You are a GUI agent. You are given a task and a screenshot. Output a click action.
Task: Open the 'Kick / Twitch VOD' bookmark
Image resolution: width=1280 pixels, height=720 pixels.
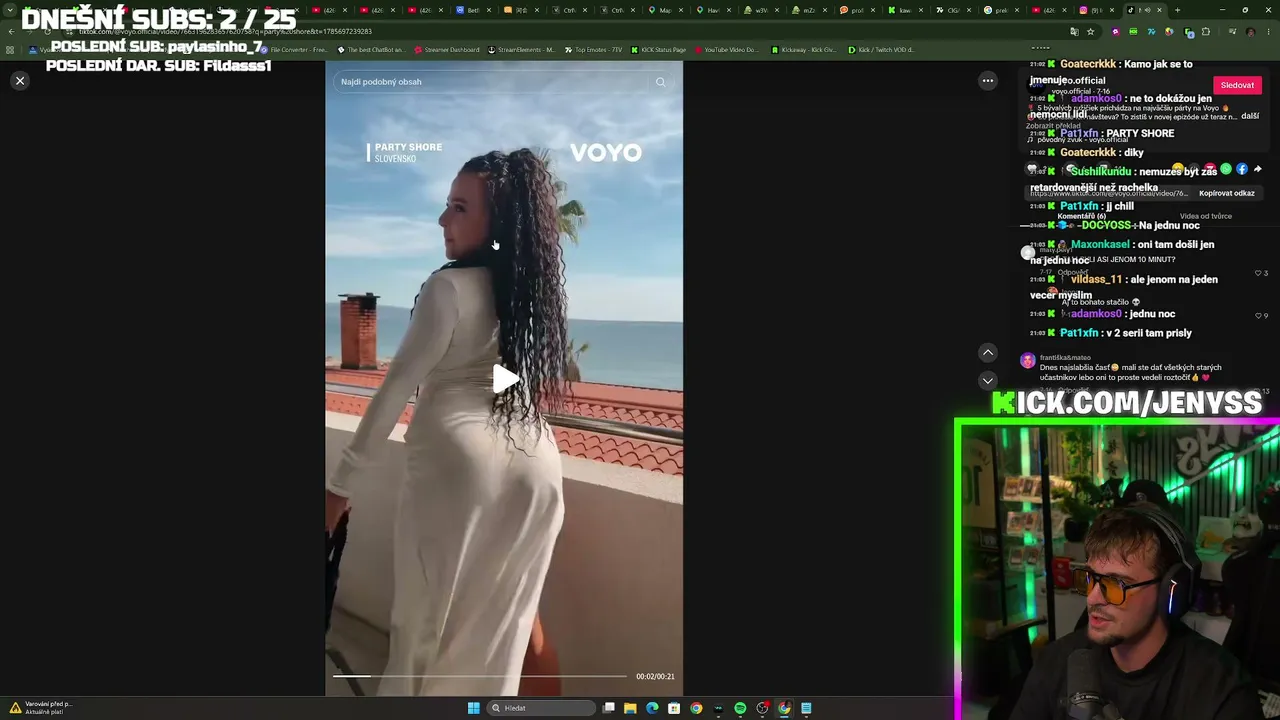click(881, 50)
